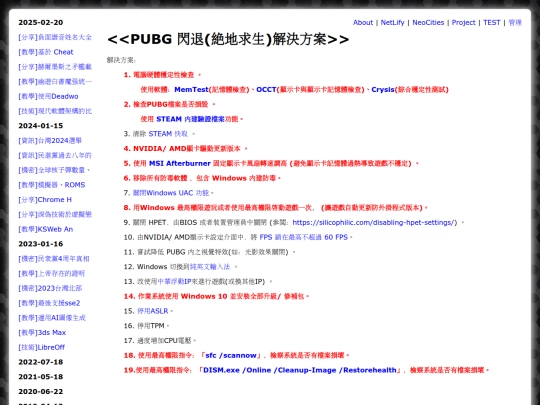This screenshot has height=405, width=540.
Task: Open the [教學]上帝存在的證明 article
Action: (x=51, y=273)
